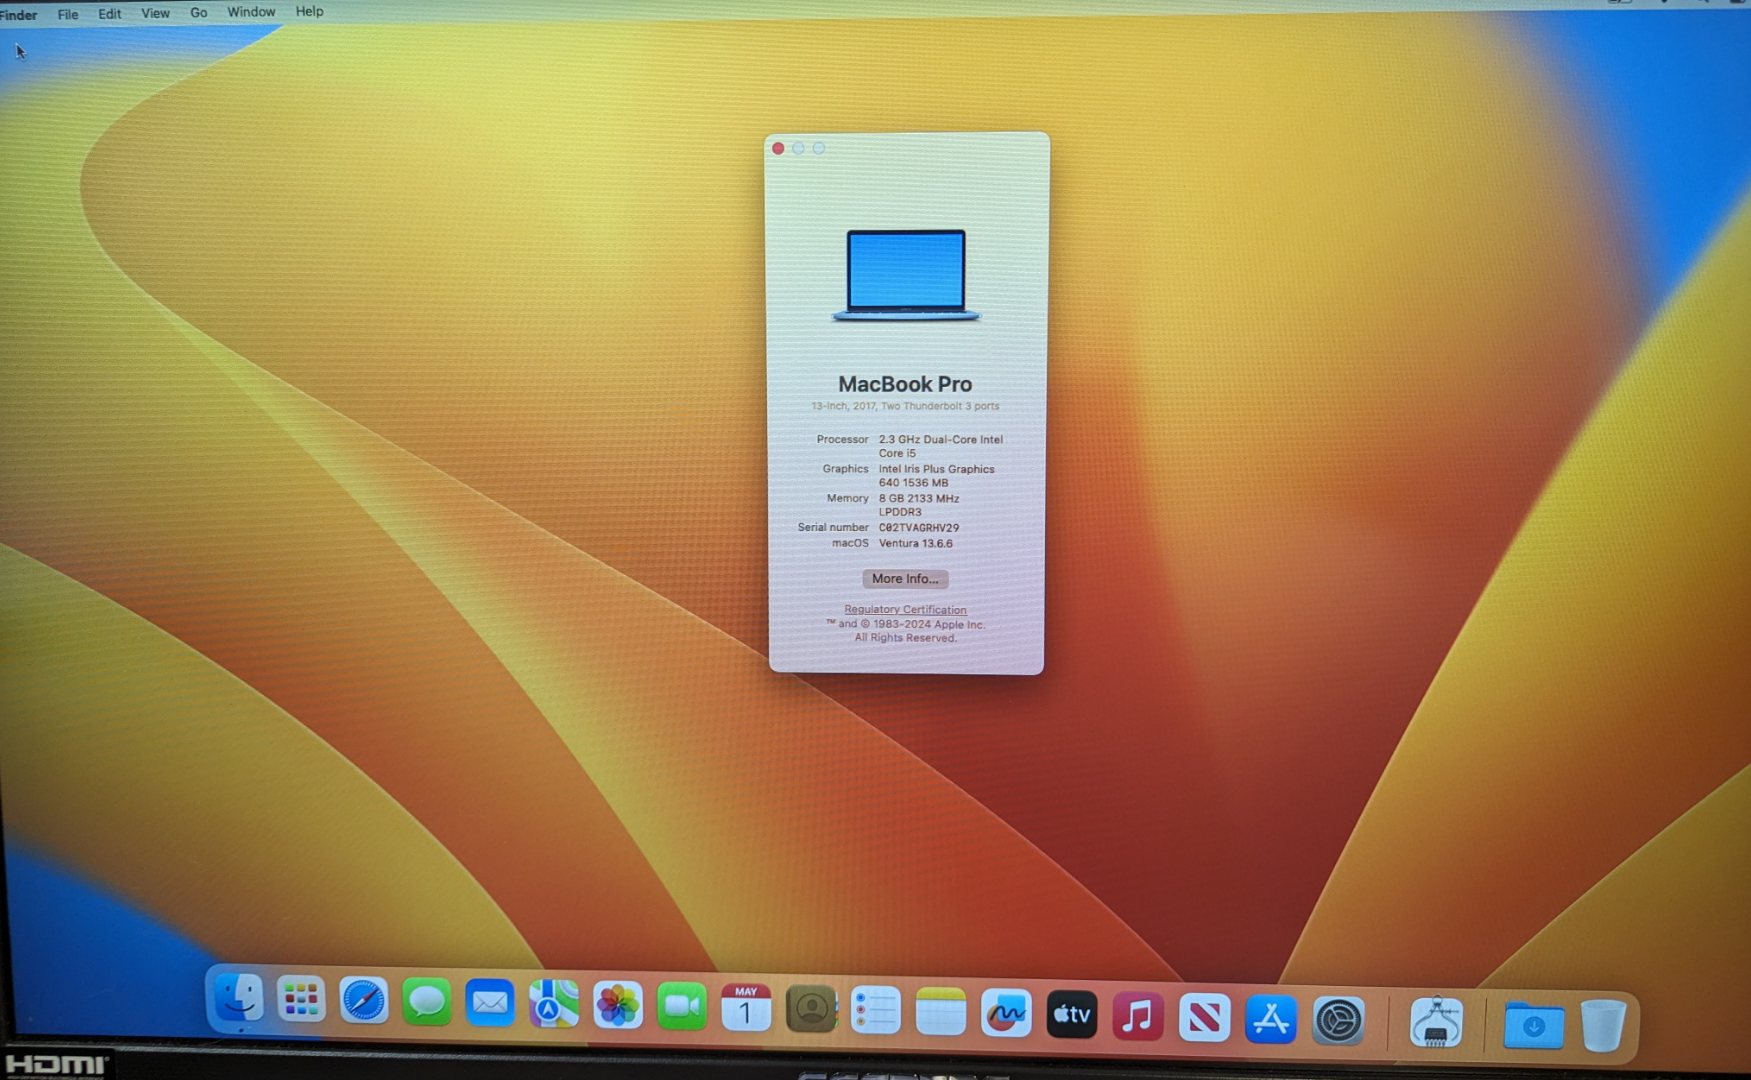Open the Apple TV app
Image resolution: width=1751 pixels, height=1080 pixels.
(1071, 1015)
